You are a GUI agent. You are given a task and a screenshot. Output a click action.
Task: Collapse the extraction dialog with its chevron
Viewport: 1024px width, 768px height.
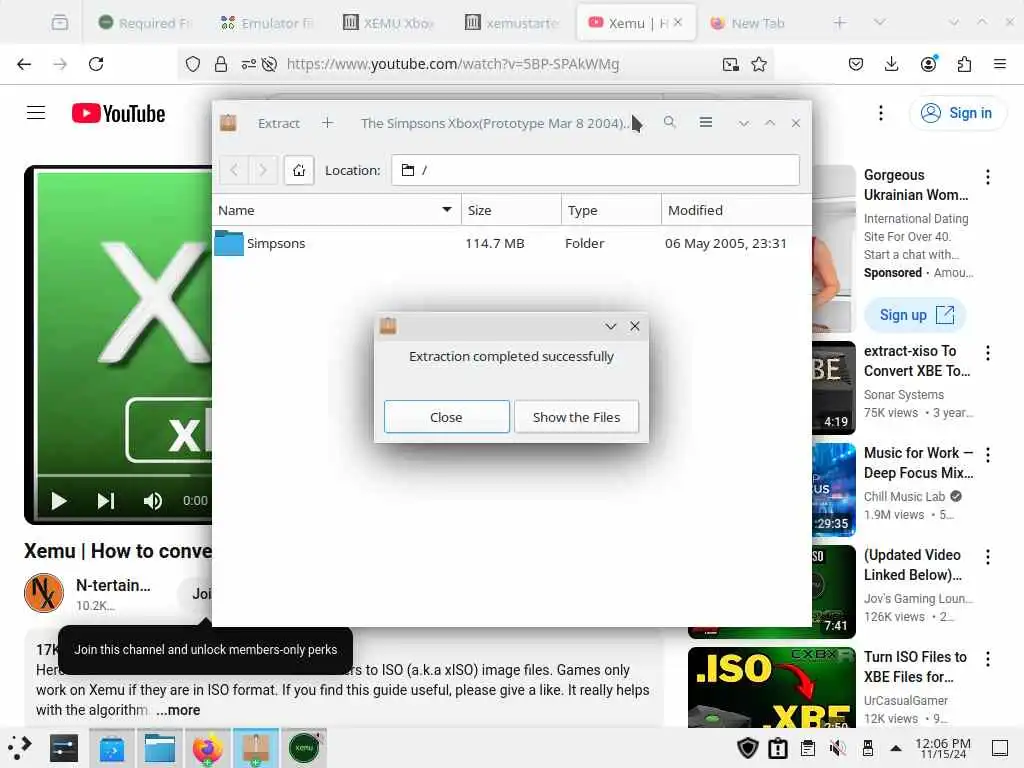click(x=611, y=326)
